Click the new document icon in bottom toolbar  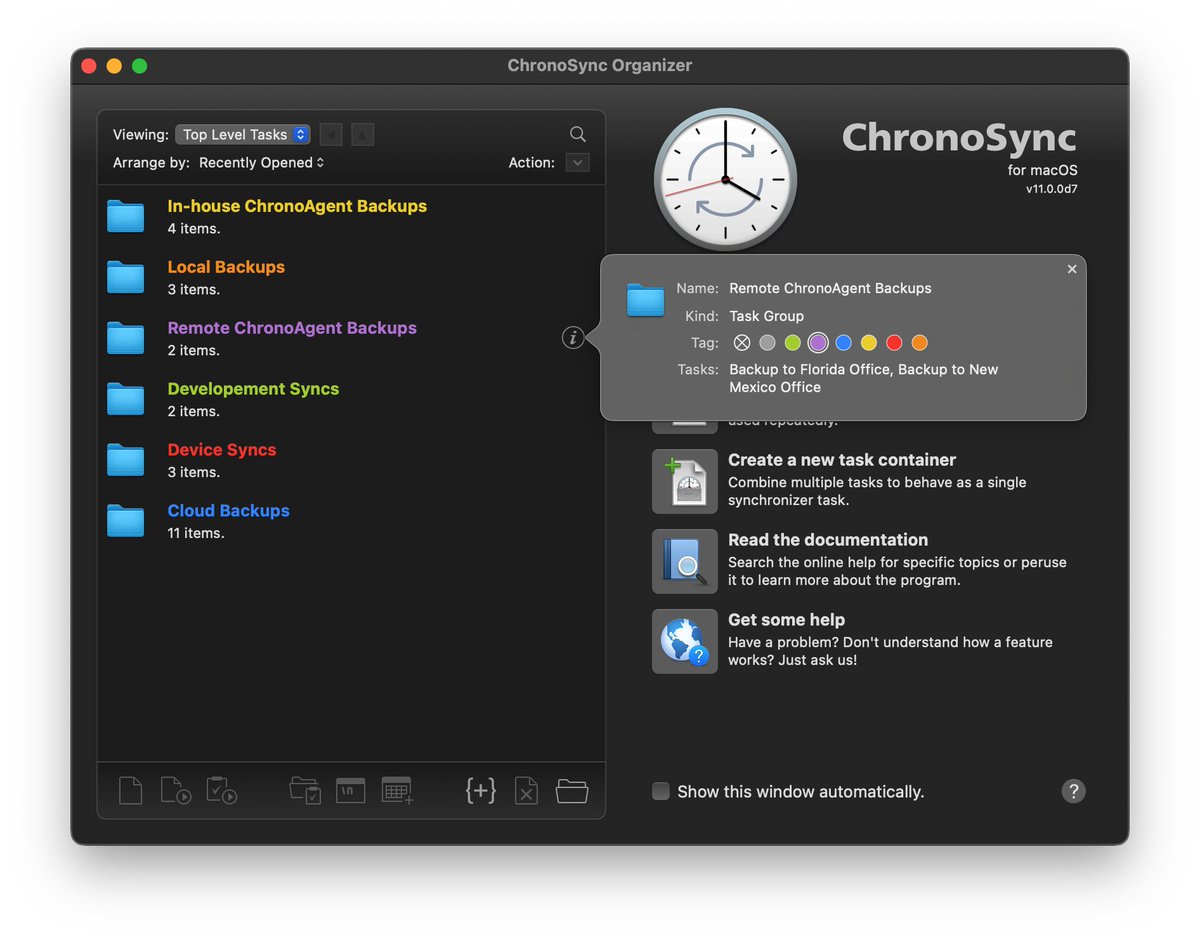(x=130, y=791)
